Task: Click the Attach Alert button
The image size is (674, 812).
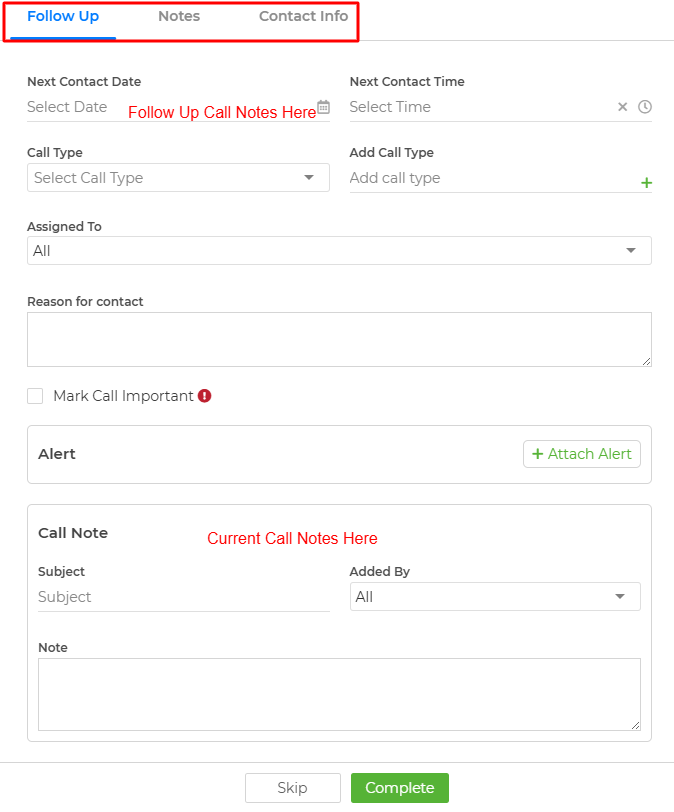Action: point(582,454)
